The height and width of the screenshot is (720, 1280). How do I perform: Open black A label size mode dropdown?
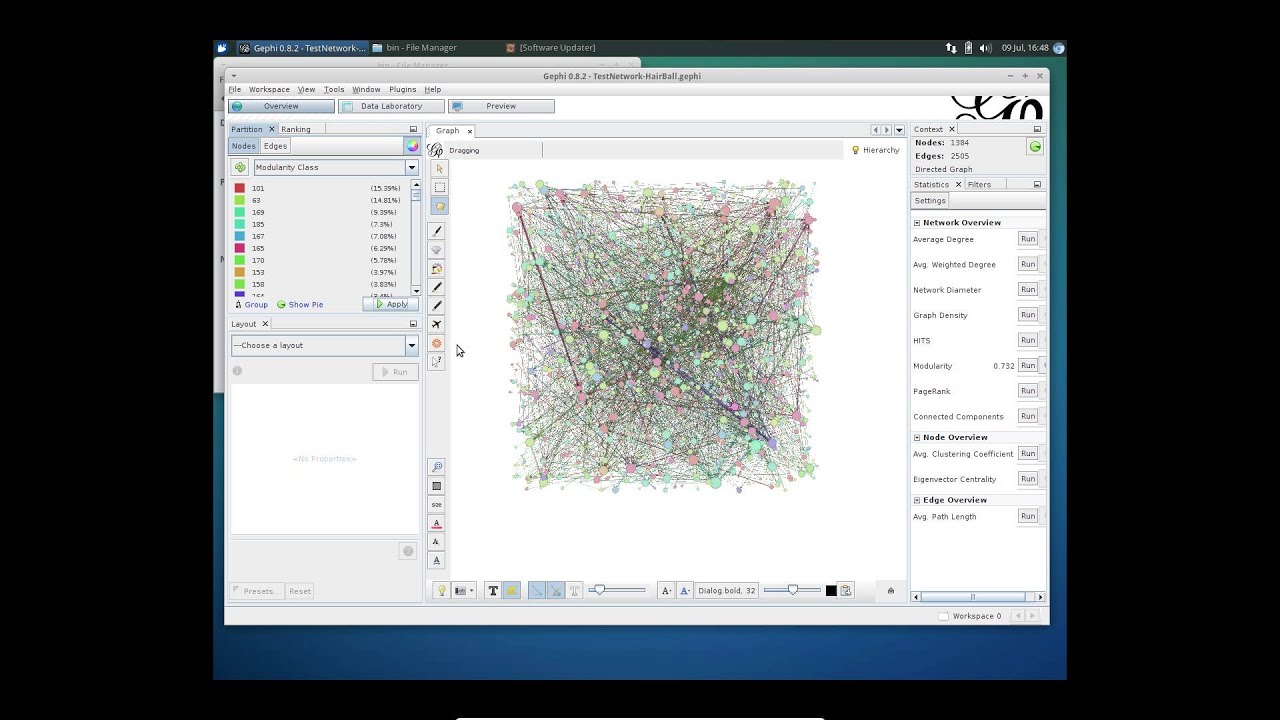point(666,591)
